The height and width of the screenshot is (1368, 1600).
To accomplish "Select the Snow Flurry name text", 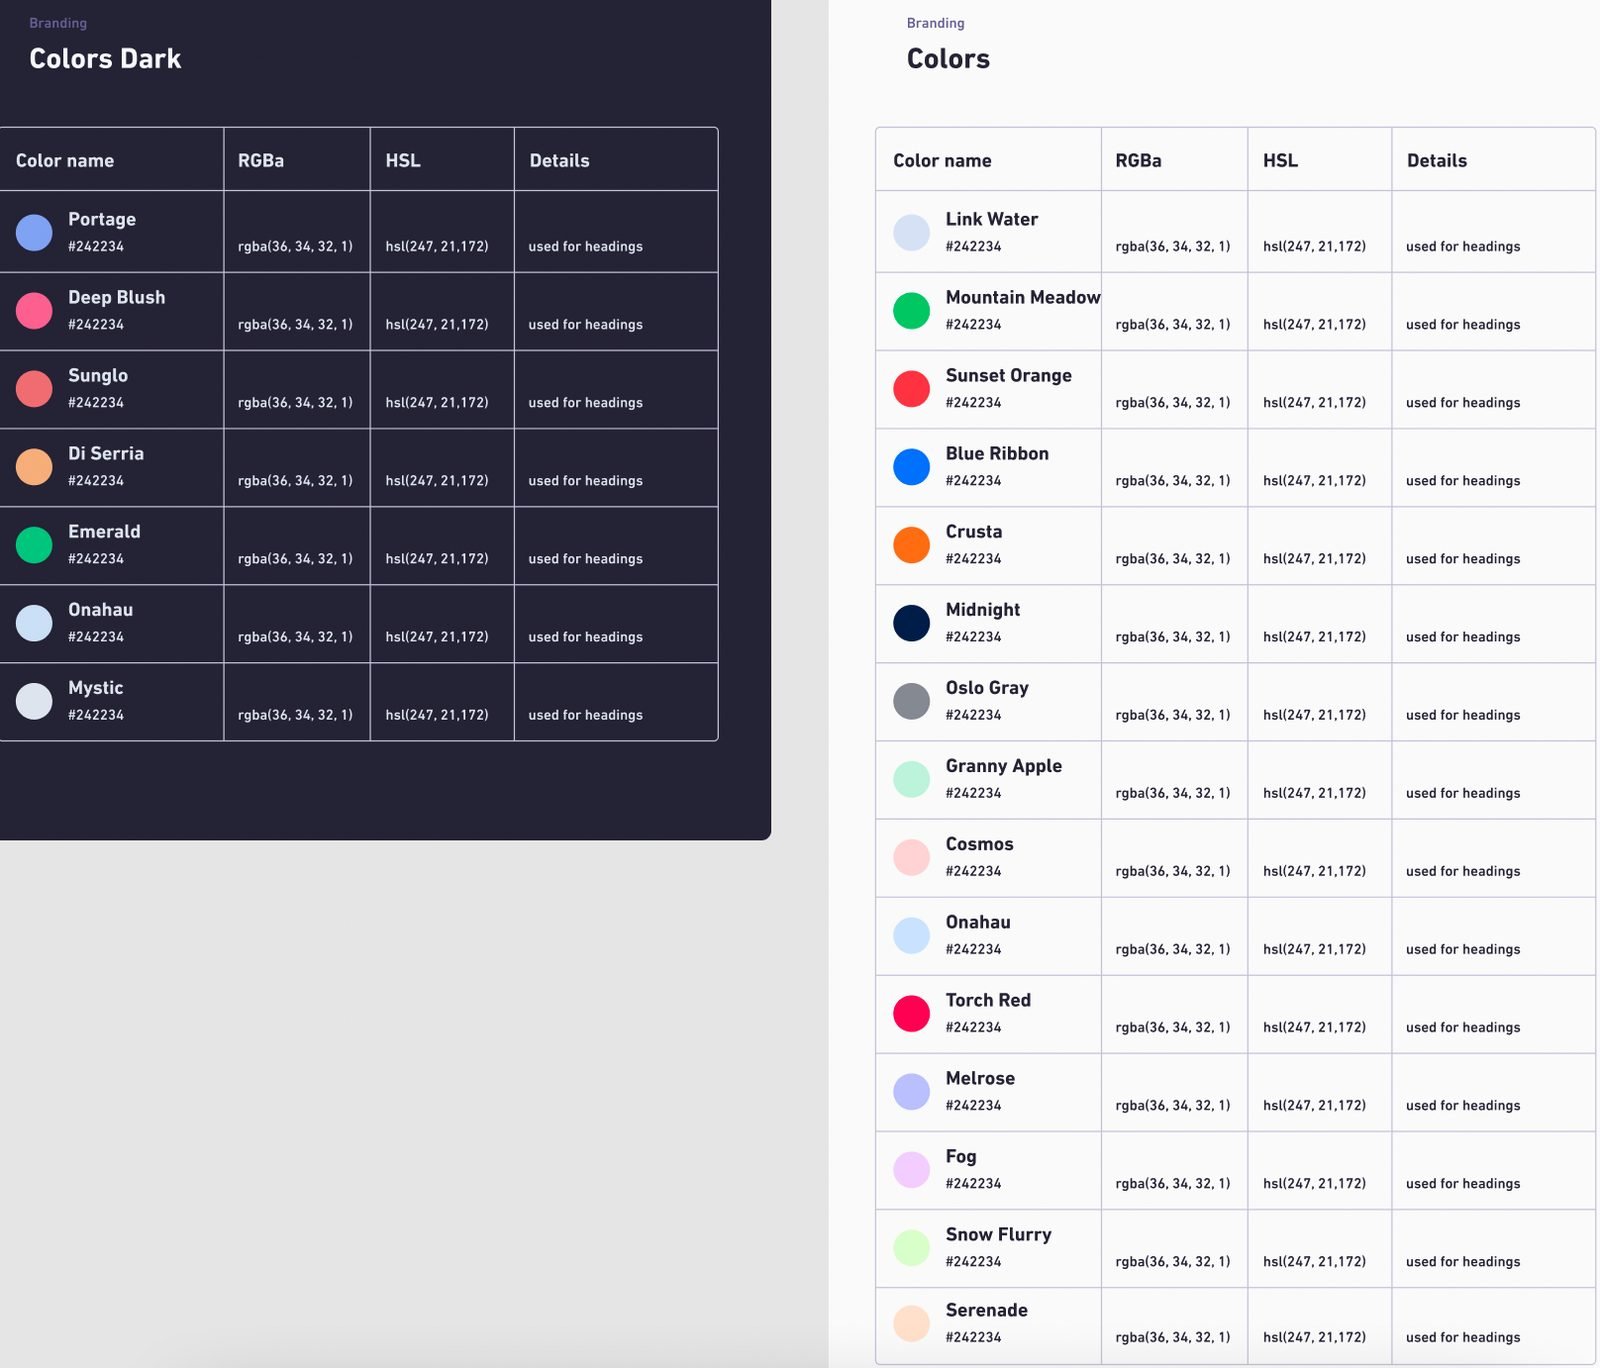I will tap(998, 1234).
